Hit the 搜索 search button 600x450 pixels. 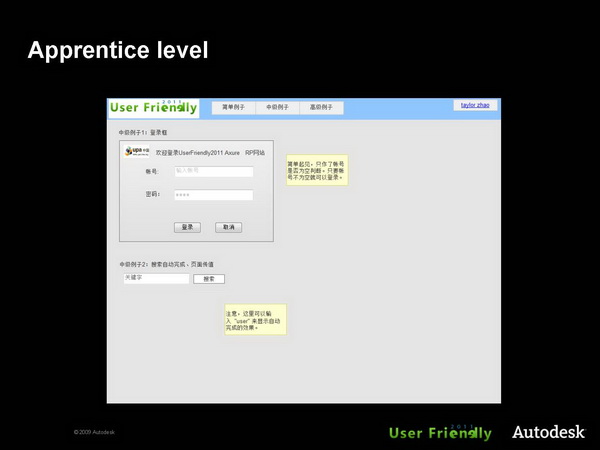209,279
